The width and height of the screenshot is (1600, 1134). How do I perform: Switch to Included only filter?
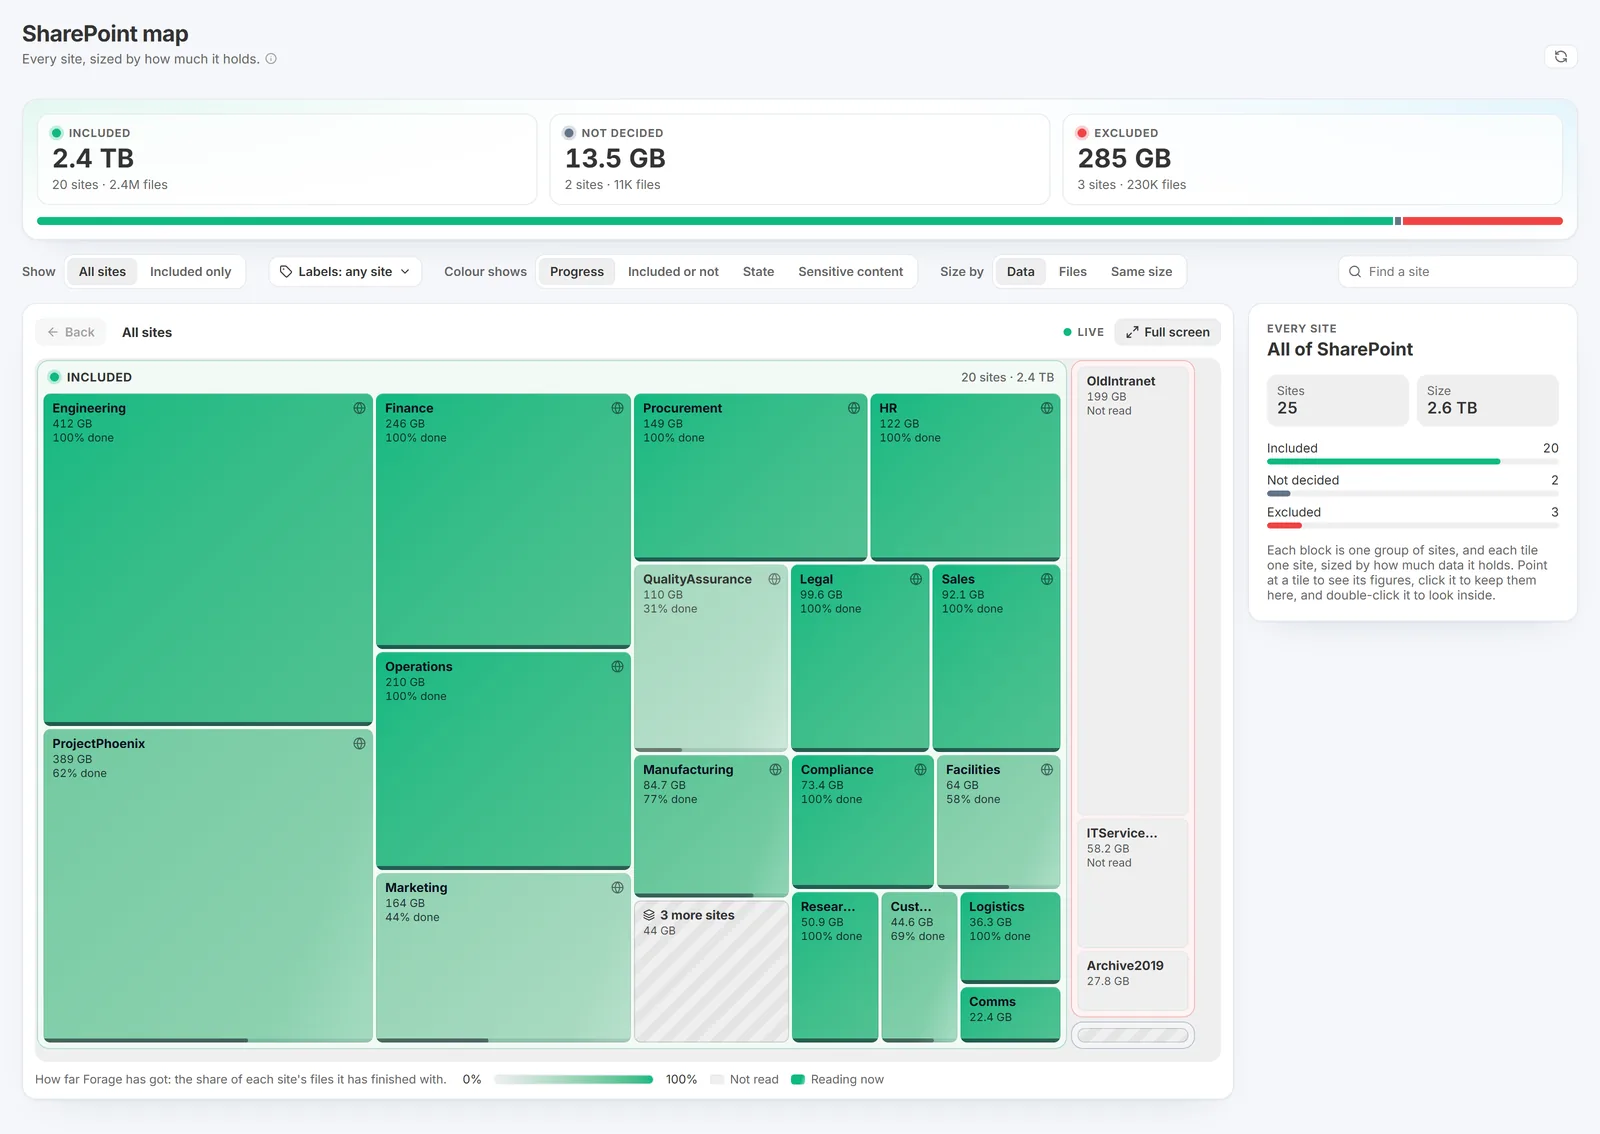[x=190, y=271]
